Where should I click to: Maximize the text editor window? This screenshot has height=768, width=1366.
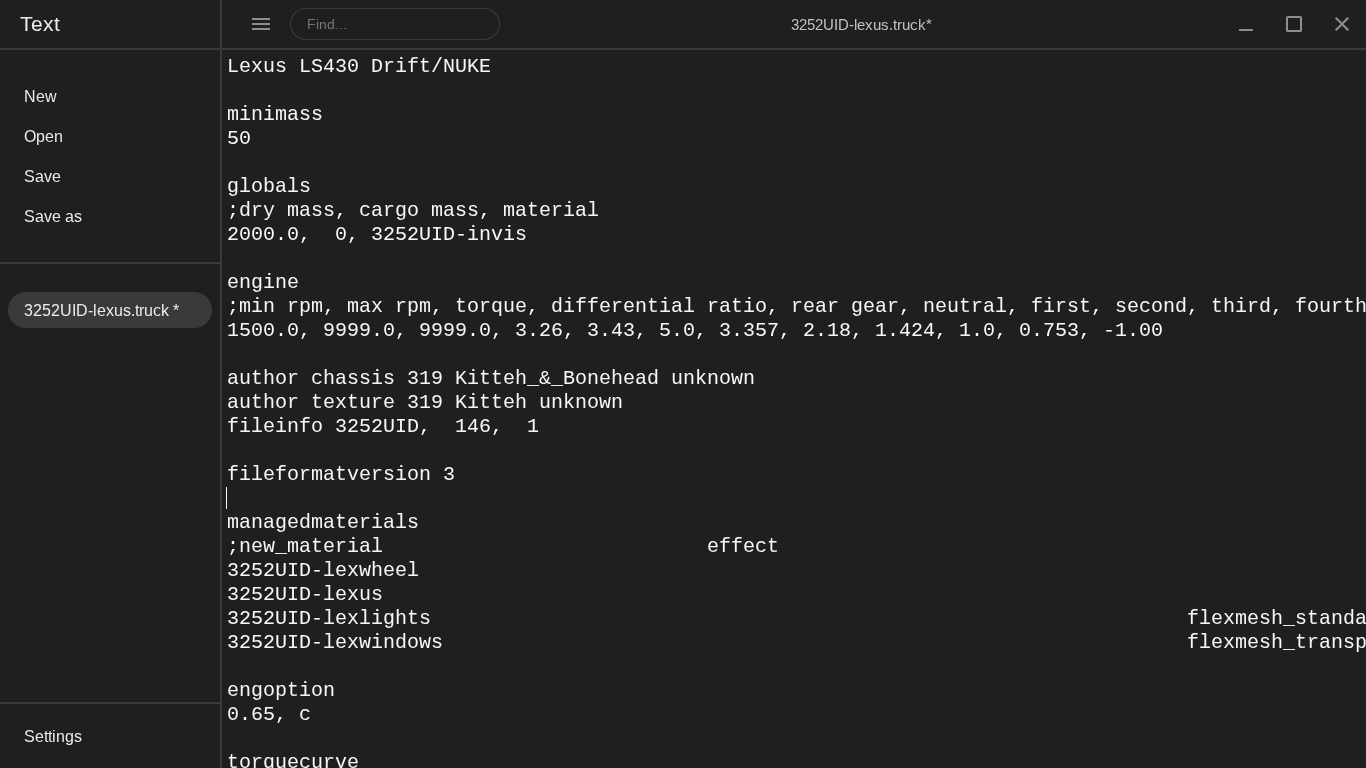click(x=1294, y=24)
